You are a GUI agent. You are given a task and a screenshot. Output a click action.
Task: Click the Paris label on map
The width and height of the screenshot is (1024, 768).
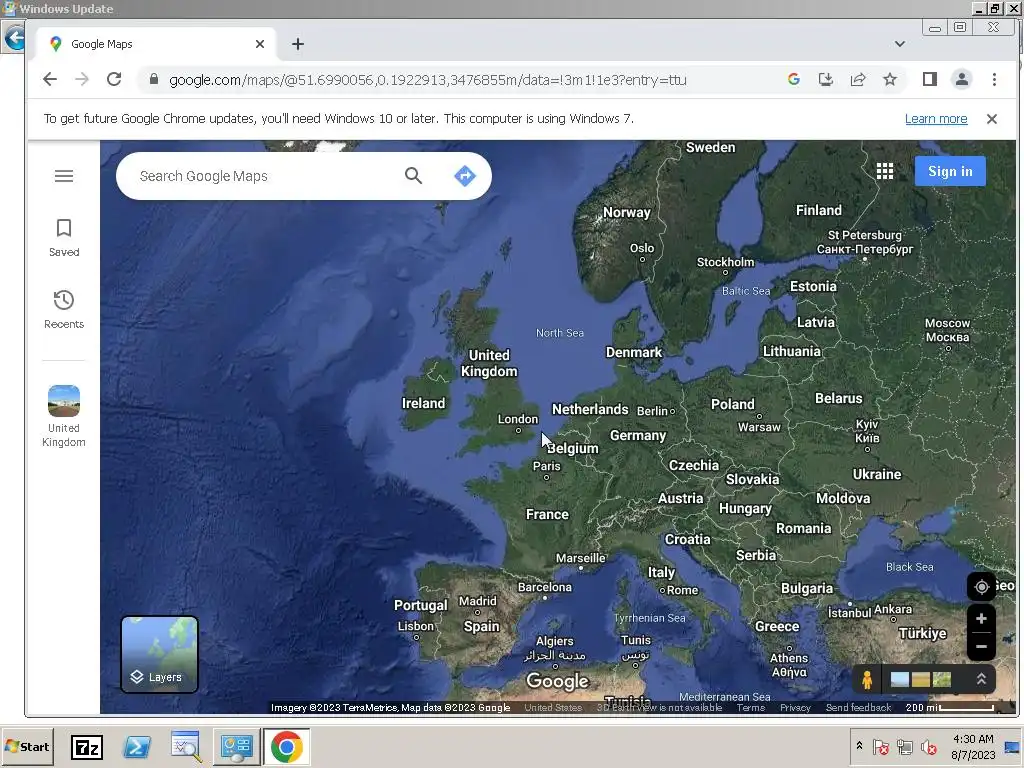(547, 466)
